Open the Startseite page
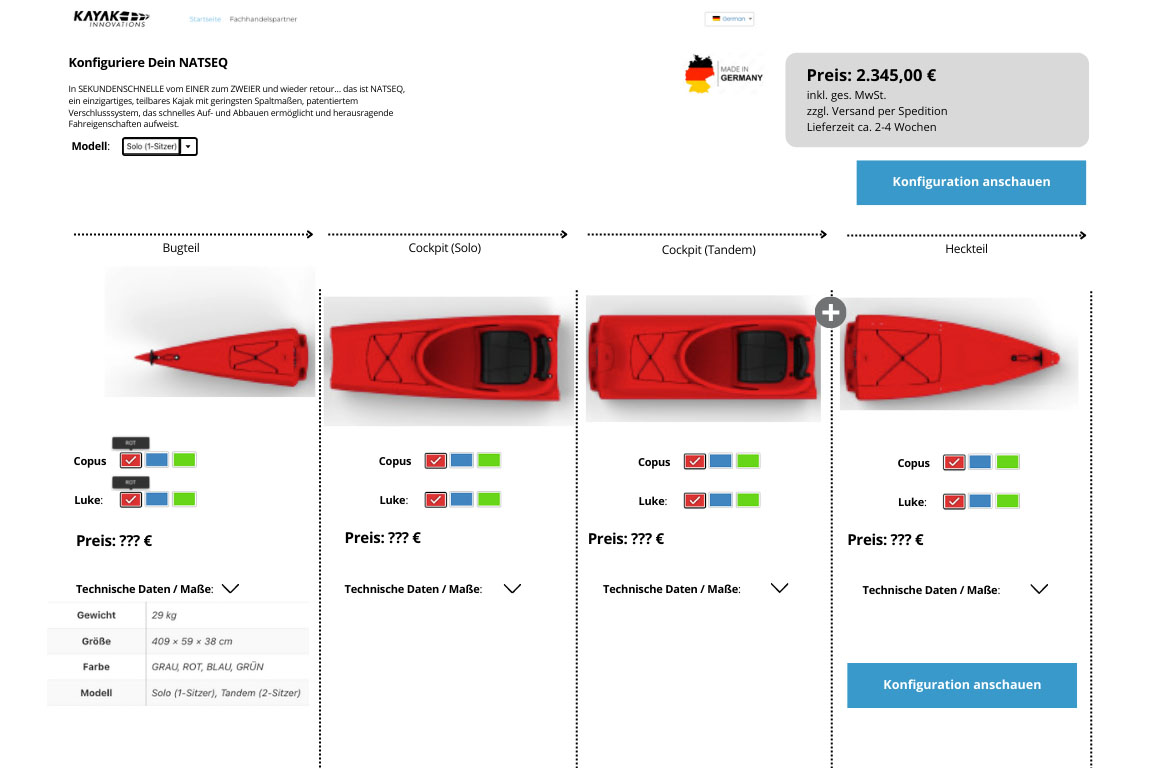 (205, 18)
